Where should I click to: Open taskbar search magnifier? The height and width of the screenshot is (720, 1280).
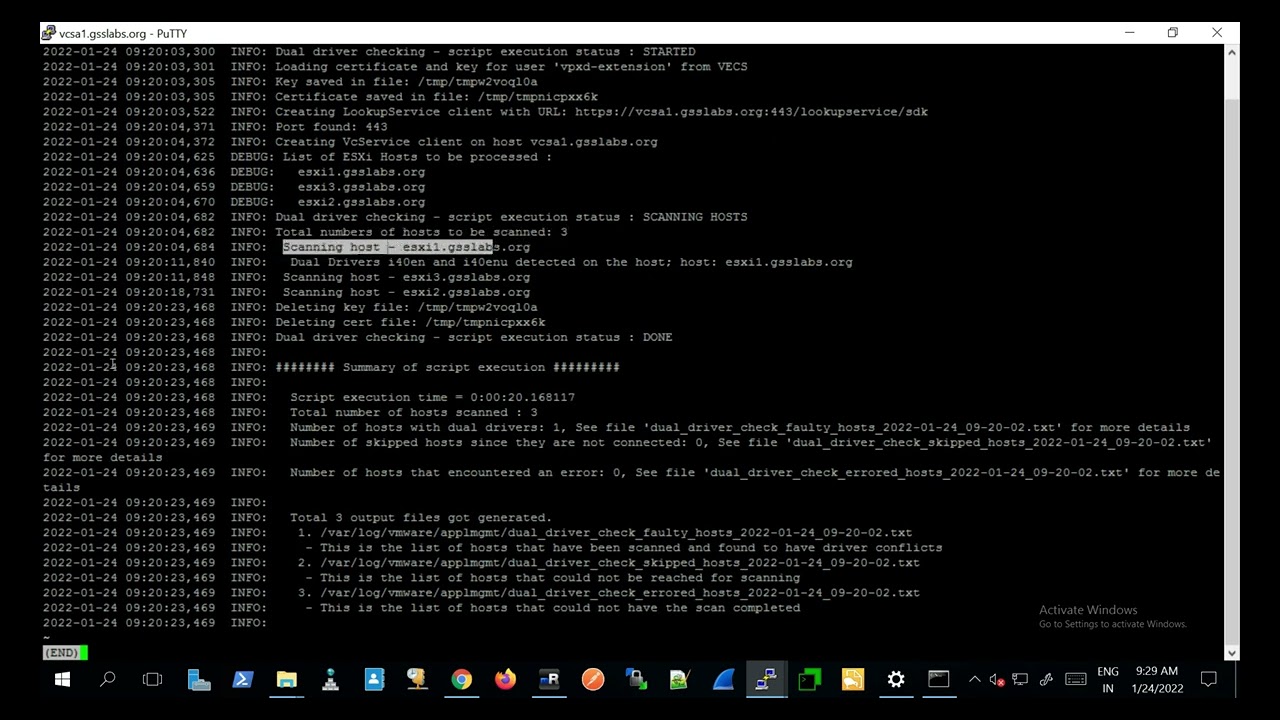(x=107, y=680)
